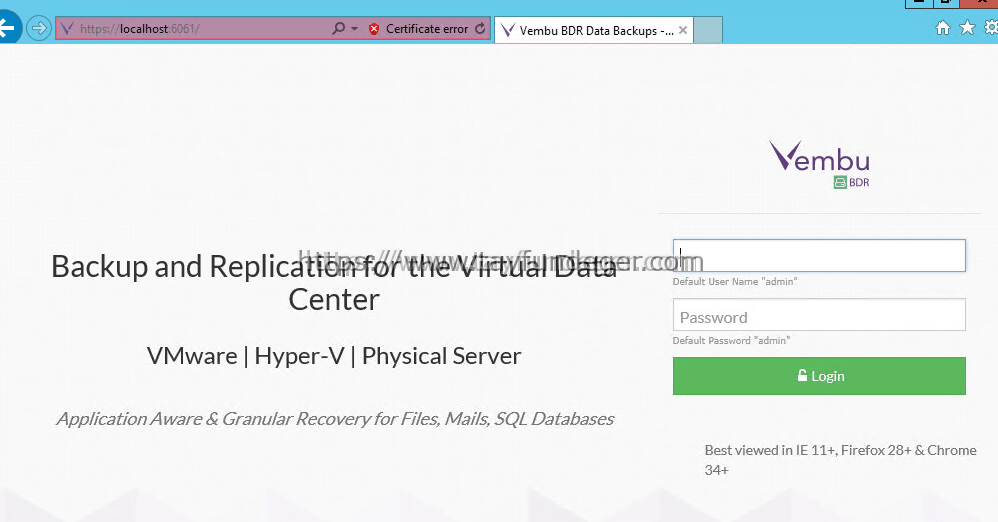The image size is (998, 522).
Task: Open the Certificate error details
Action: tap(426, 29)
